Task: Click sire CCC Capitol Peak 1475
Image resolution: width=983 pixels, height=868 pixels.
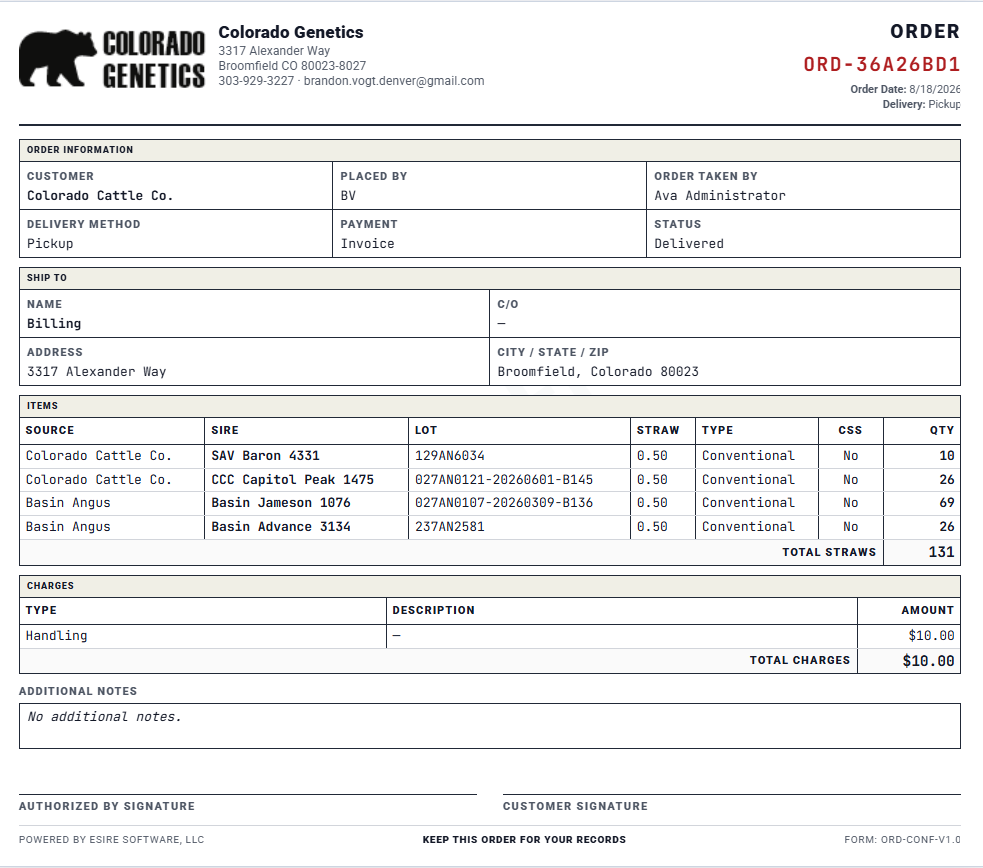Action: tap(292, 479)
